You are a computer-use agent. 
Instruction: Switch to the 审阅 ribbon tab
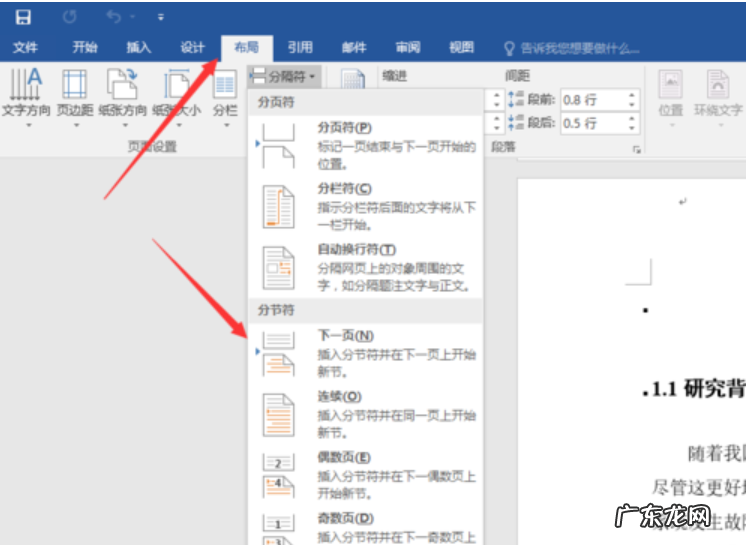[x=408, y=47]
